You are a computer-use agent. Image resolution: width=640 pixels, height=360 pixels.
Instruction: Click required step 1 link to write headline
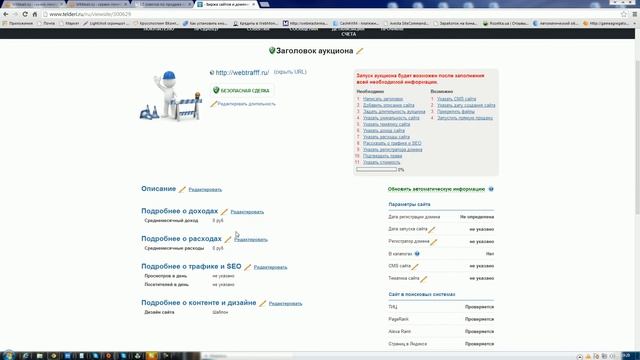[x=383, y=99]
